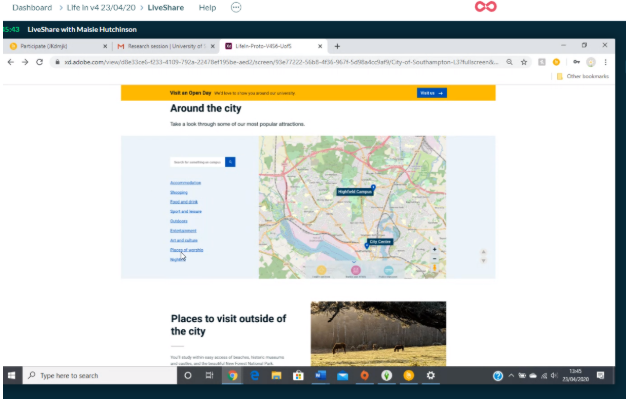626x399 pixels.
Task: Click the City Centre map marker label
Action: click(380, 242)
